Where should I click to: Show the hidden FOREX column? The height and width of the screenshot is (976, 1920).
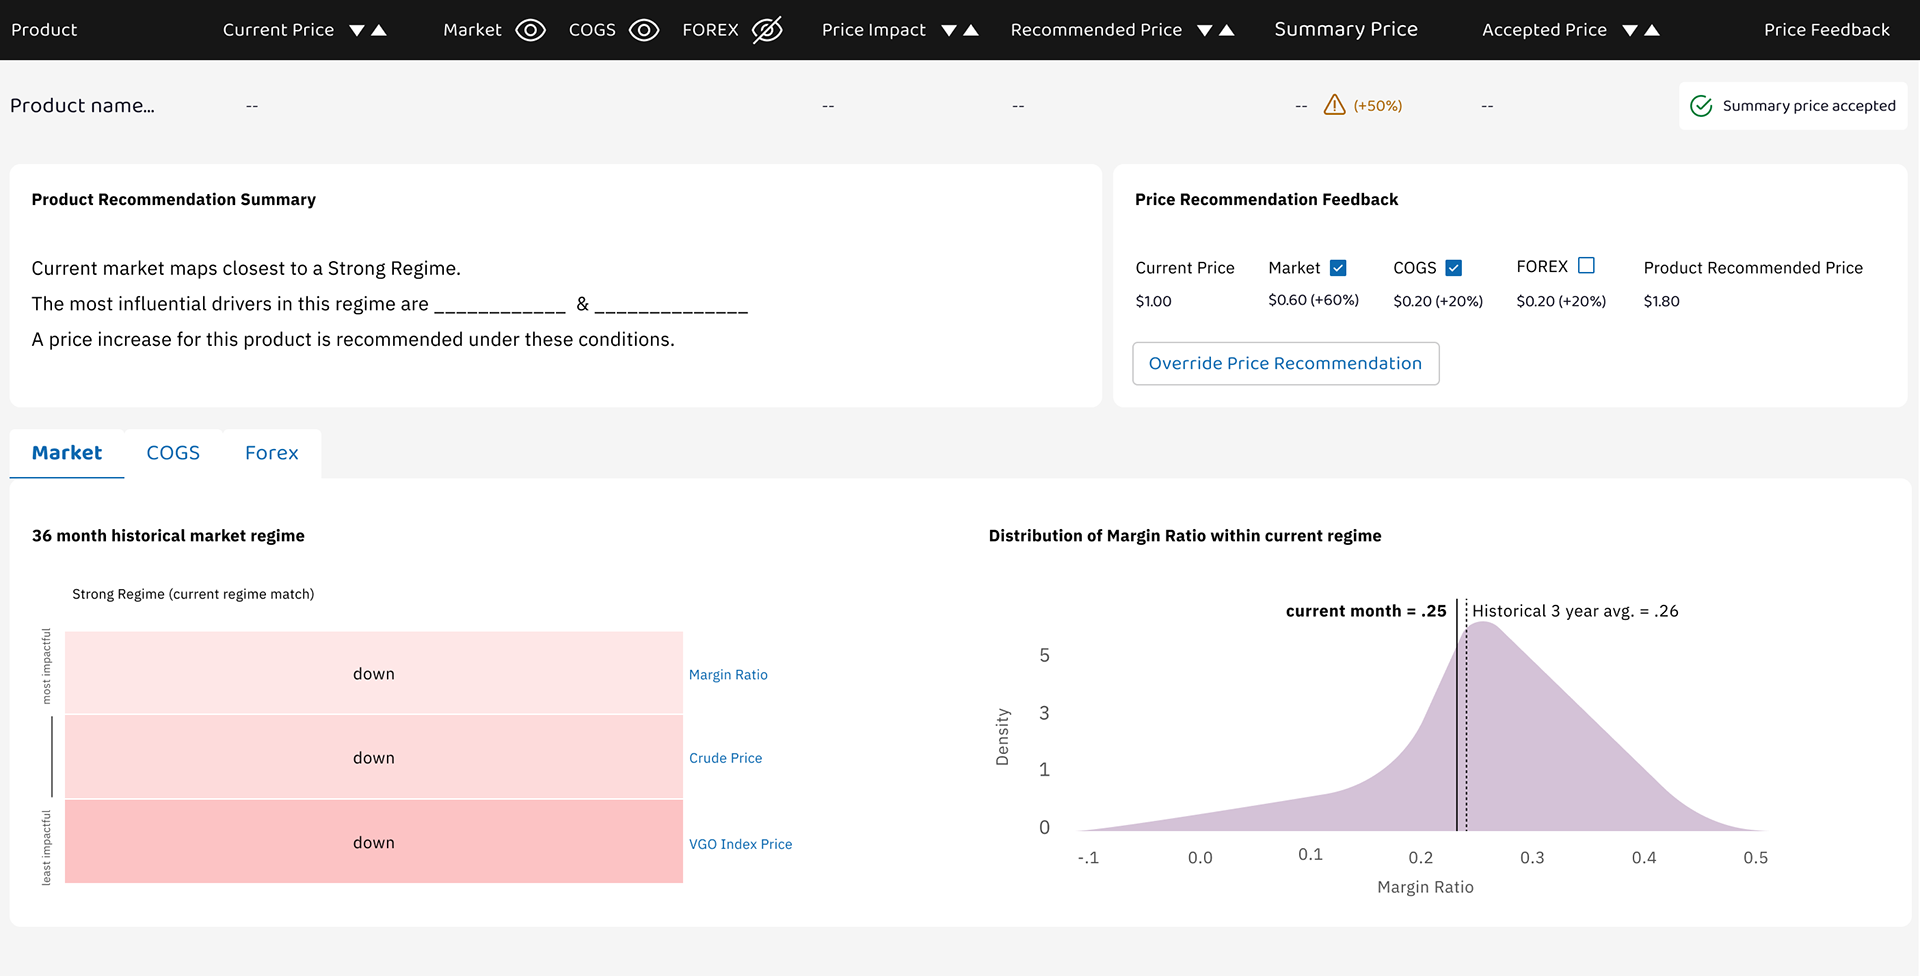click(767, 30)
